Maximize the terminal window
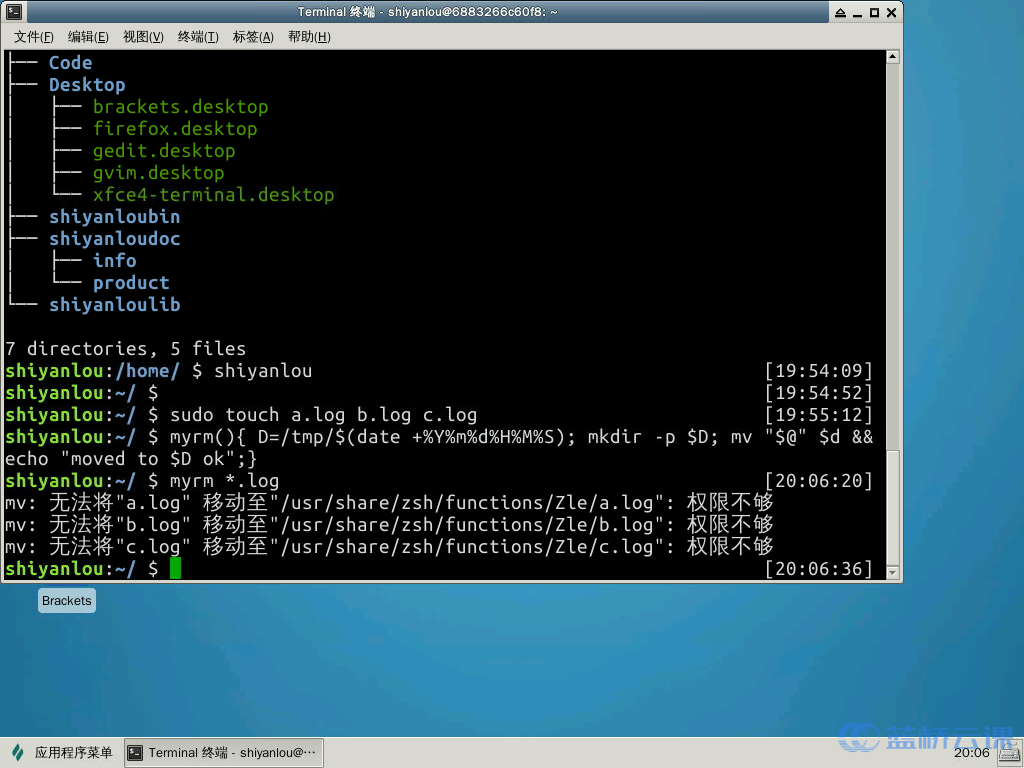 (875, 12)
